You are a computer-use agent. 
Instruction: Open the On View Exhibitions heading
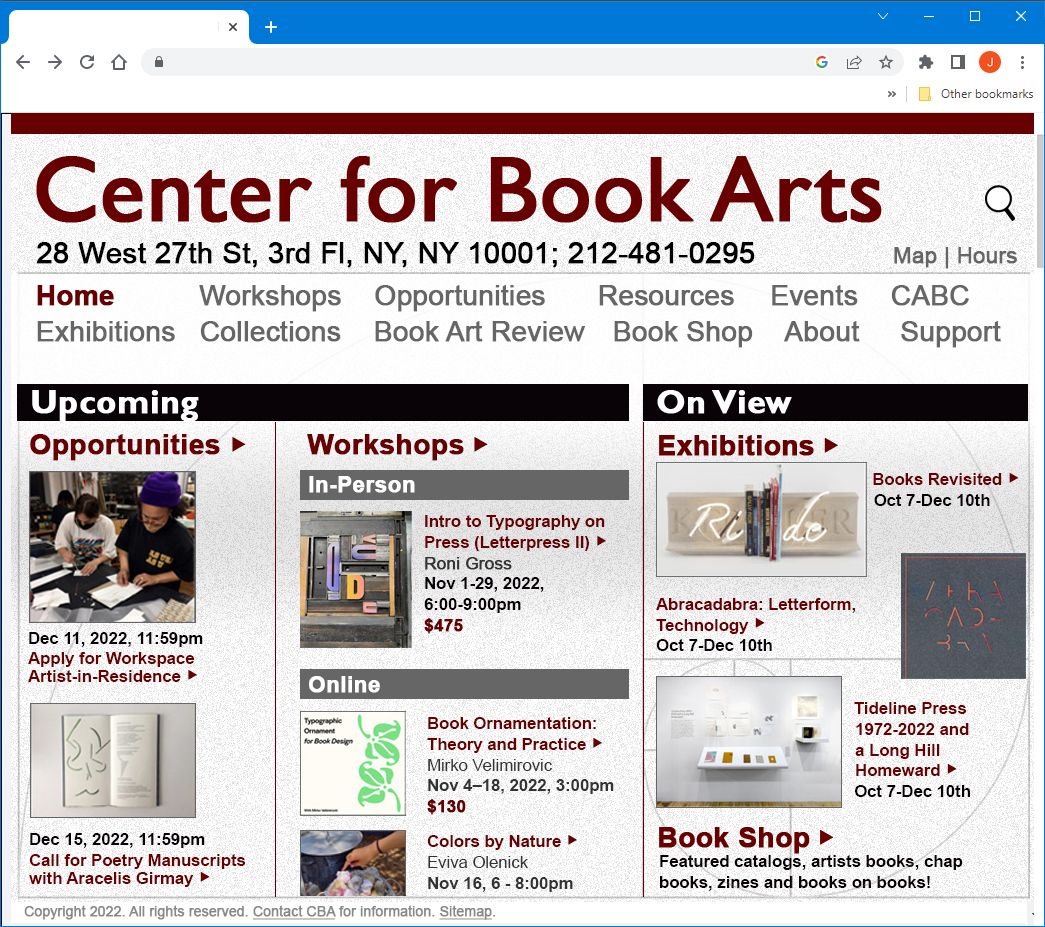point(747,446)
